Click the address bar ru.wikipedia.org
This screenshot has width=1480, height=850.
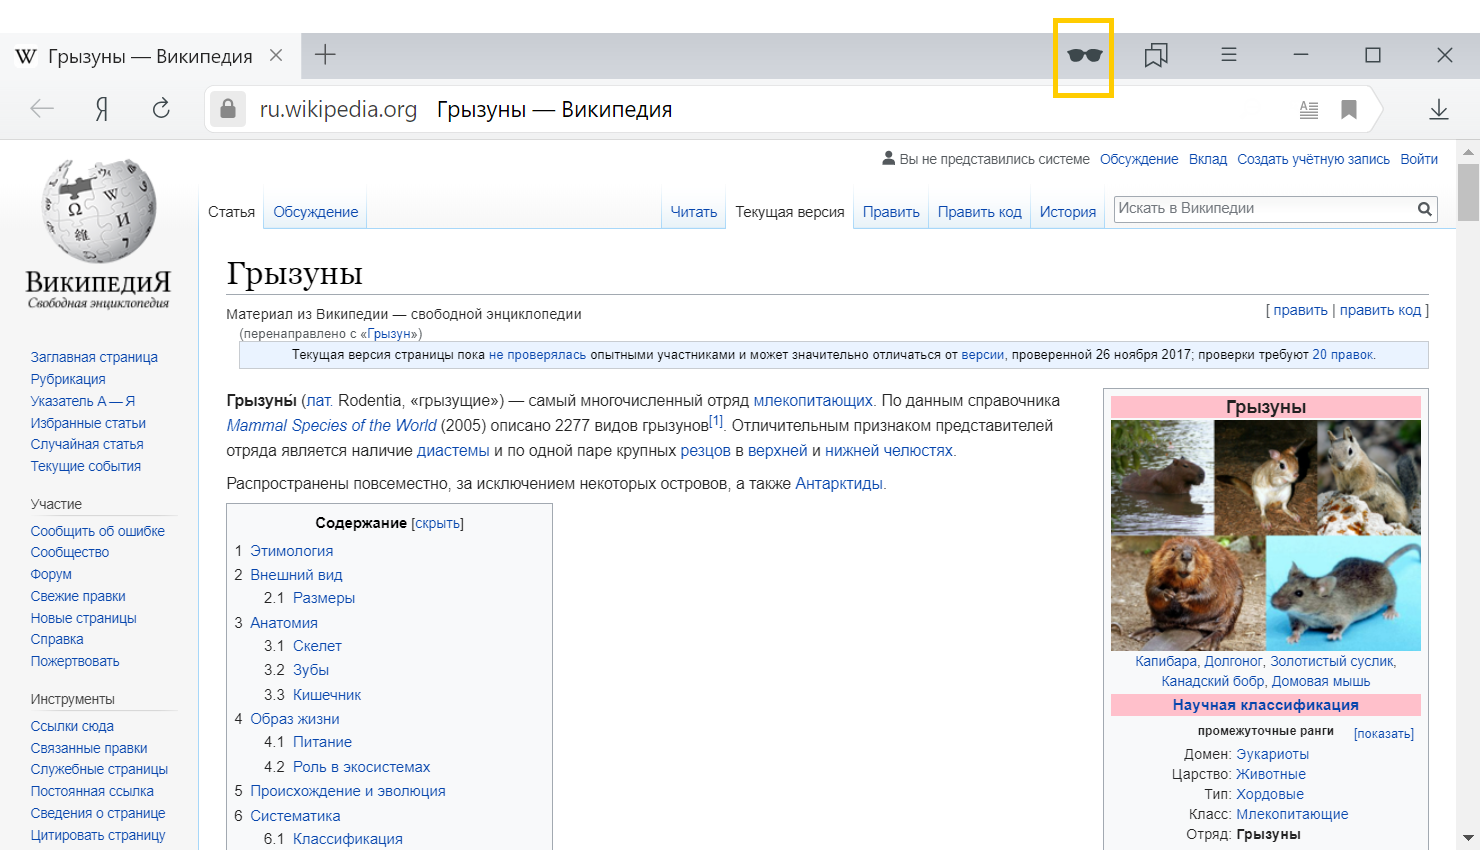[x=338, y=109]
